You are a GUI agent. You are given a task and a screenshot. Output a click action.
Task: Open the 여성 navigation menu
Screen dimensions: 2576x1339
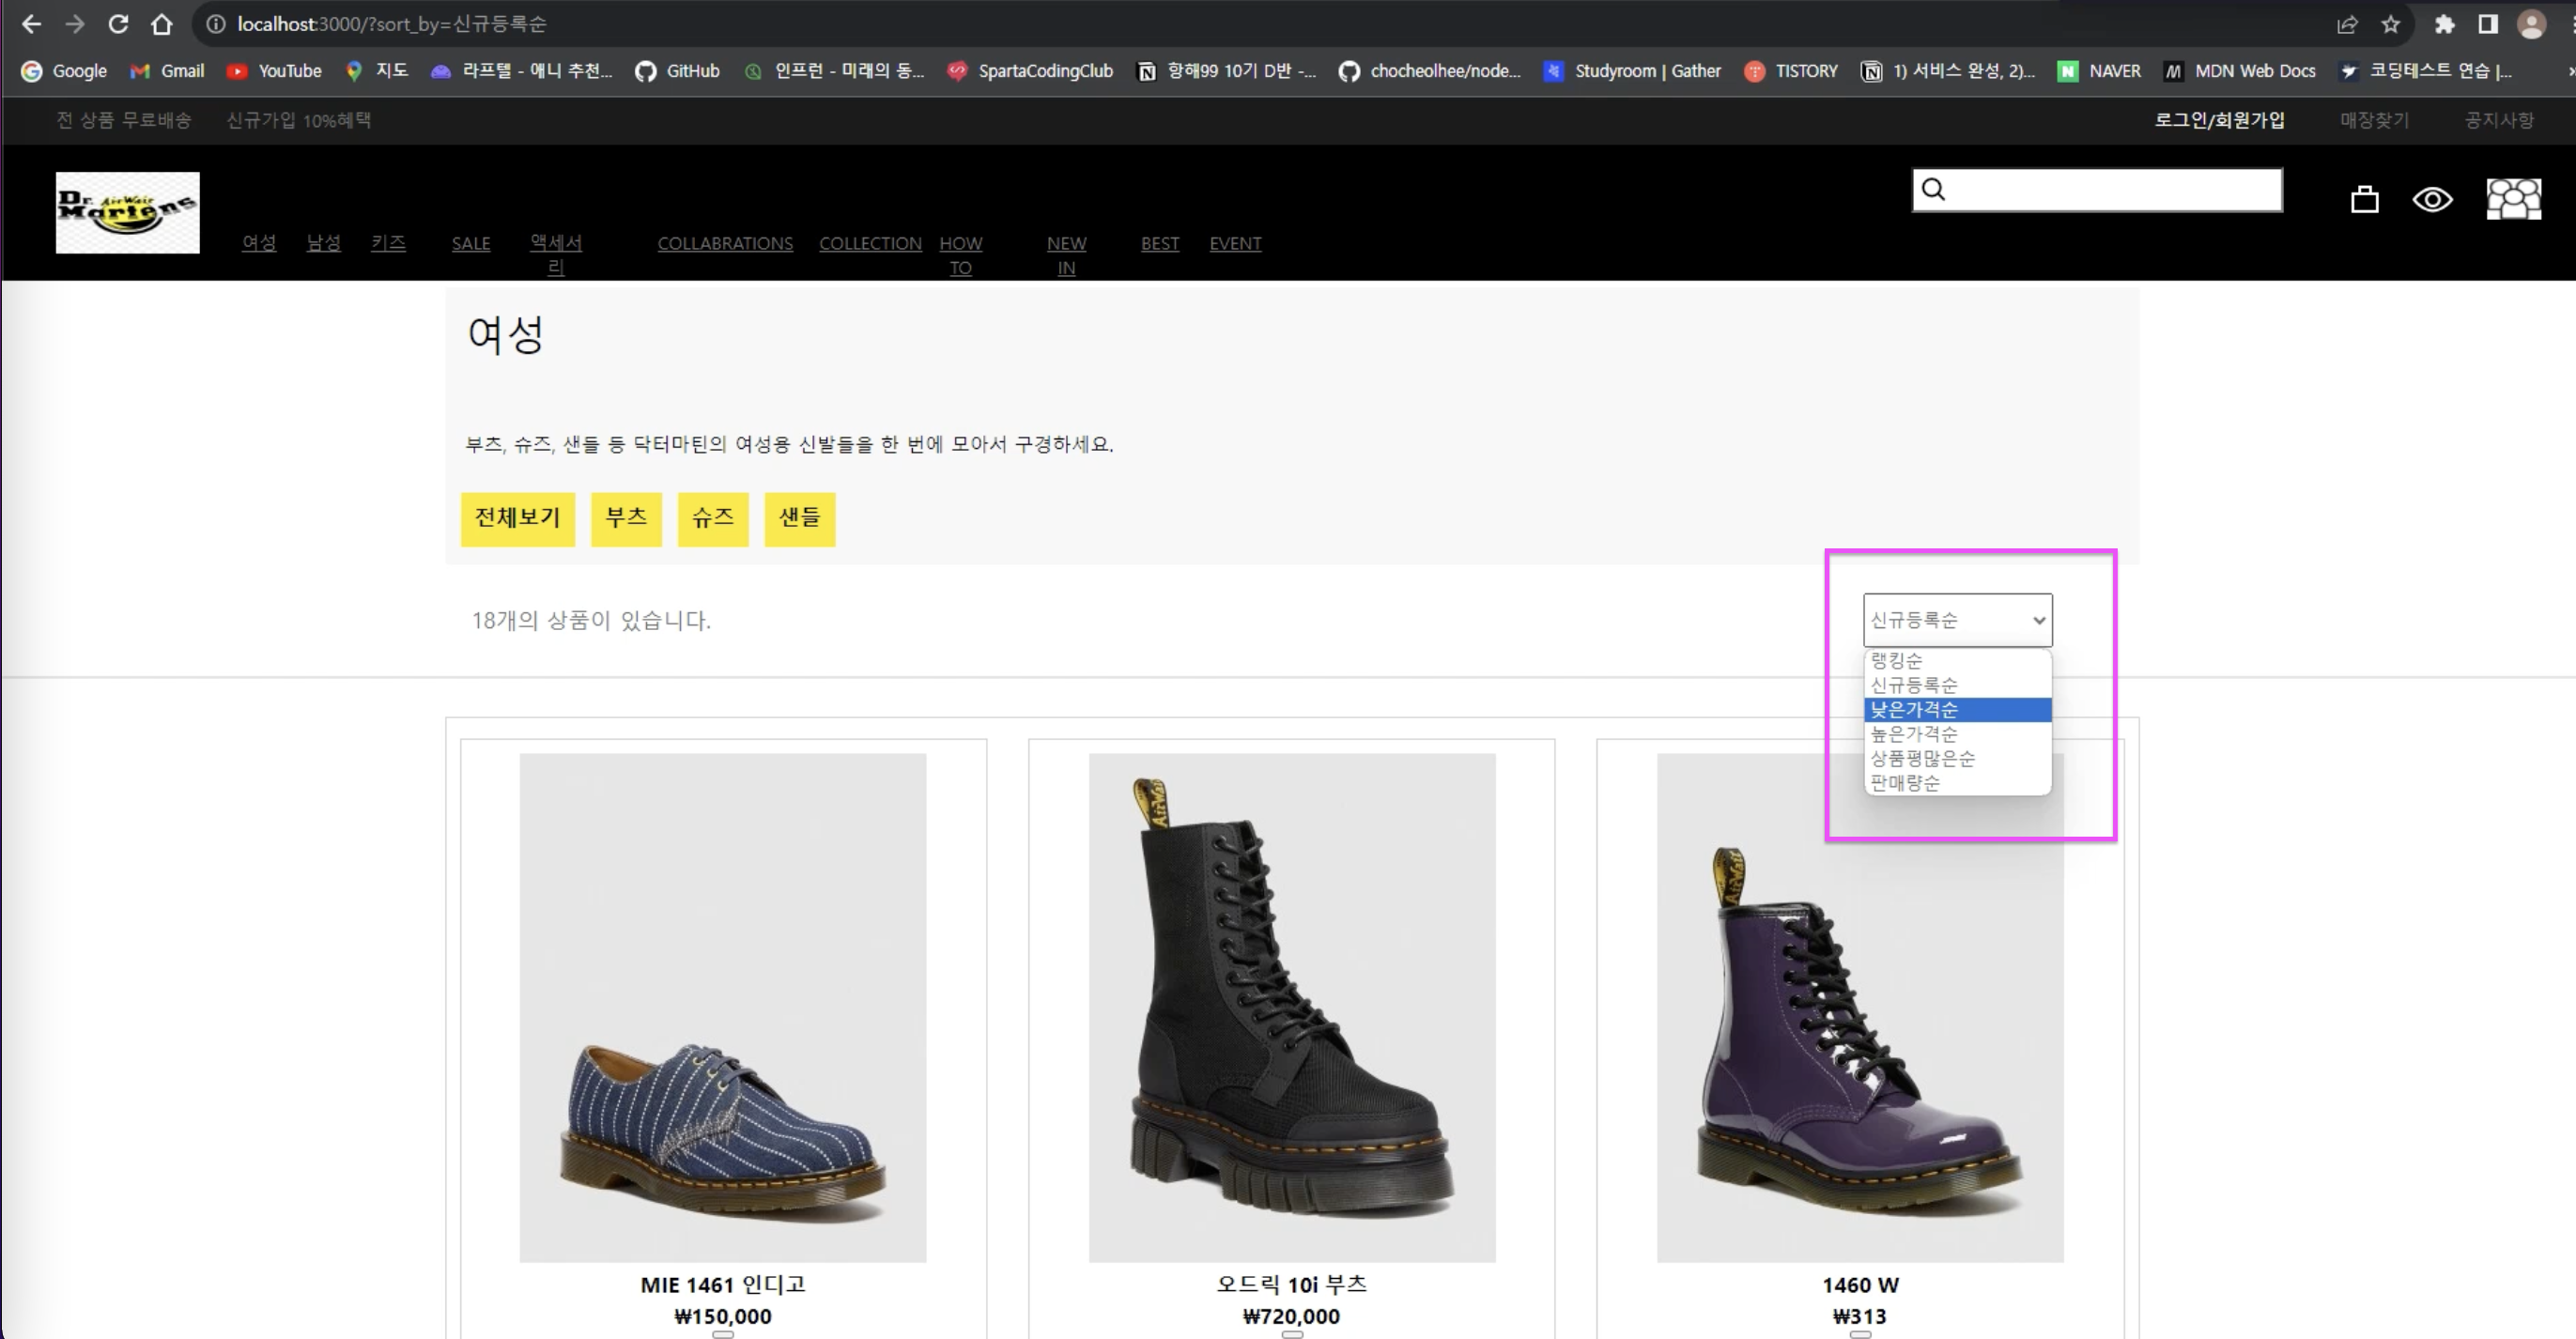[259, 243]
